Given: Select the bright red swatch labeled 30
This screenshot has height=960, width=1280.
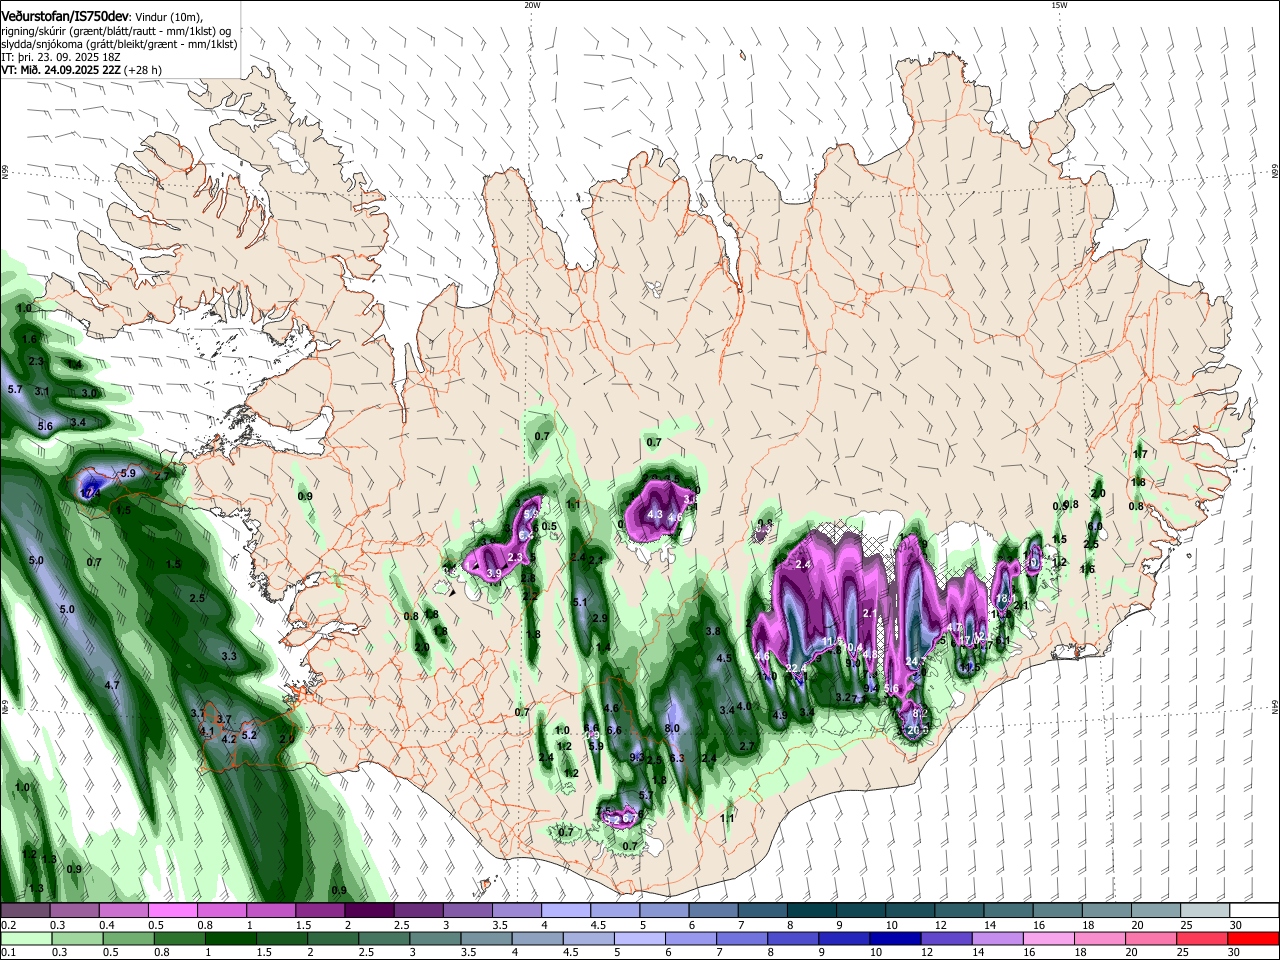Looking at the screenshot, I should (x=1253, y=938).
